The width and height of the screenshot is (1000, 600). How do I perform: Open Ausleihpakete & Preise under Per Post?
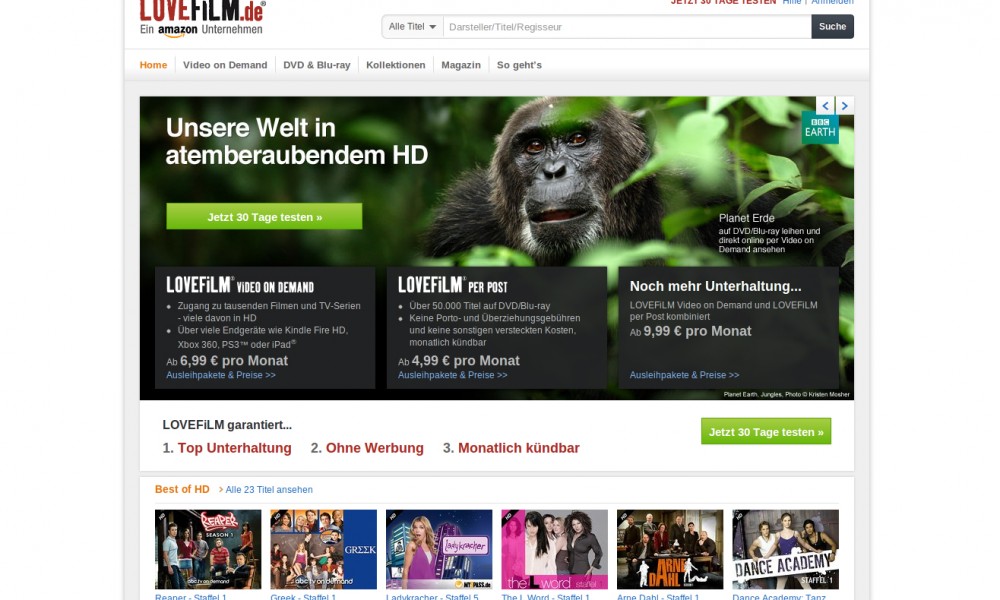[x=453, y=375]
